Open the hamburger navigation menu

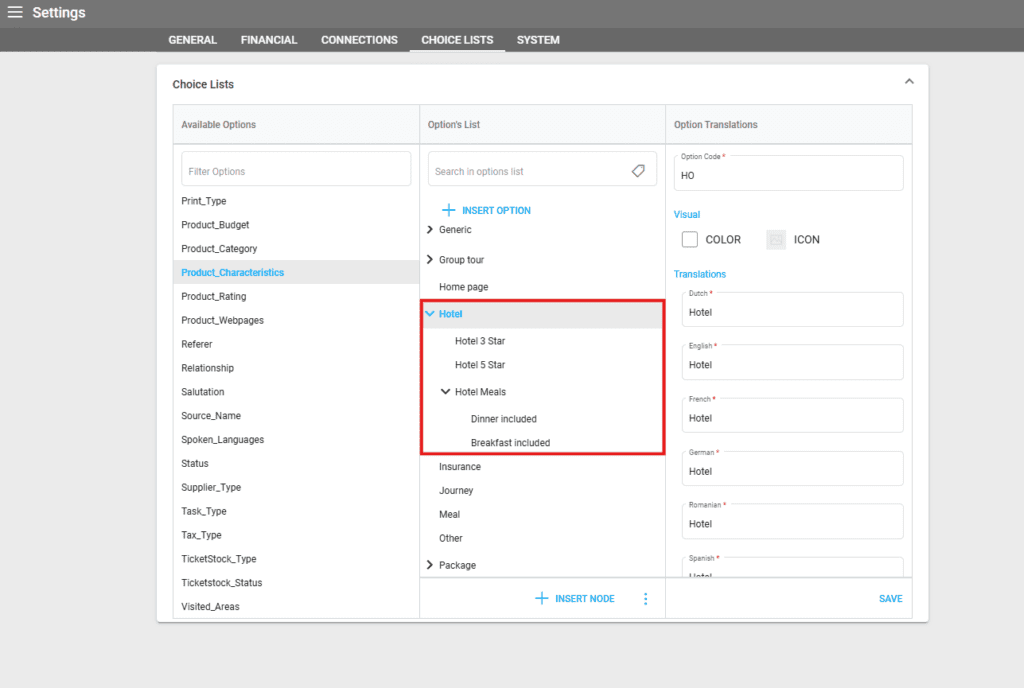click(15, 13)
